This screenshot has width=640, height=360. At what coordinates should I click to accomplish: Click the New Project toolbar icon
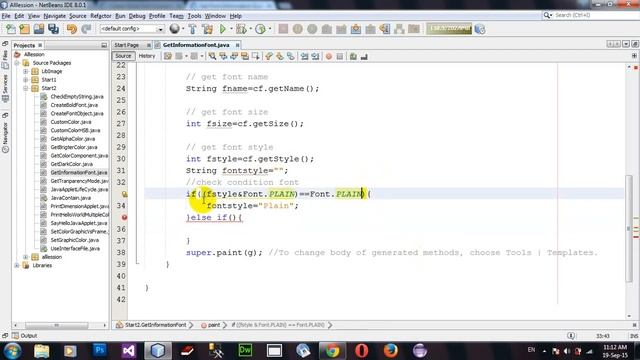click(x=24, y=29)
